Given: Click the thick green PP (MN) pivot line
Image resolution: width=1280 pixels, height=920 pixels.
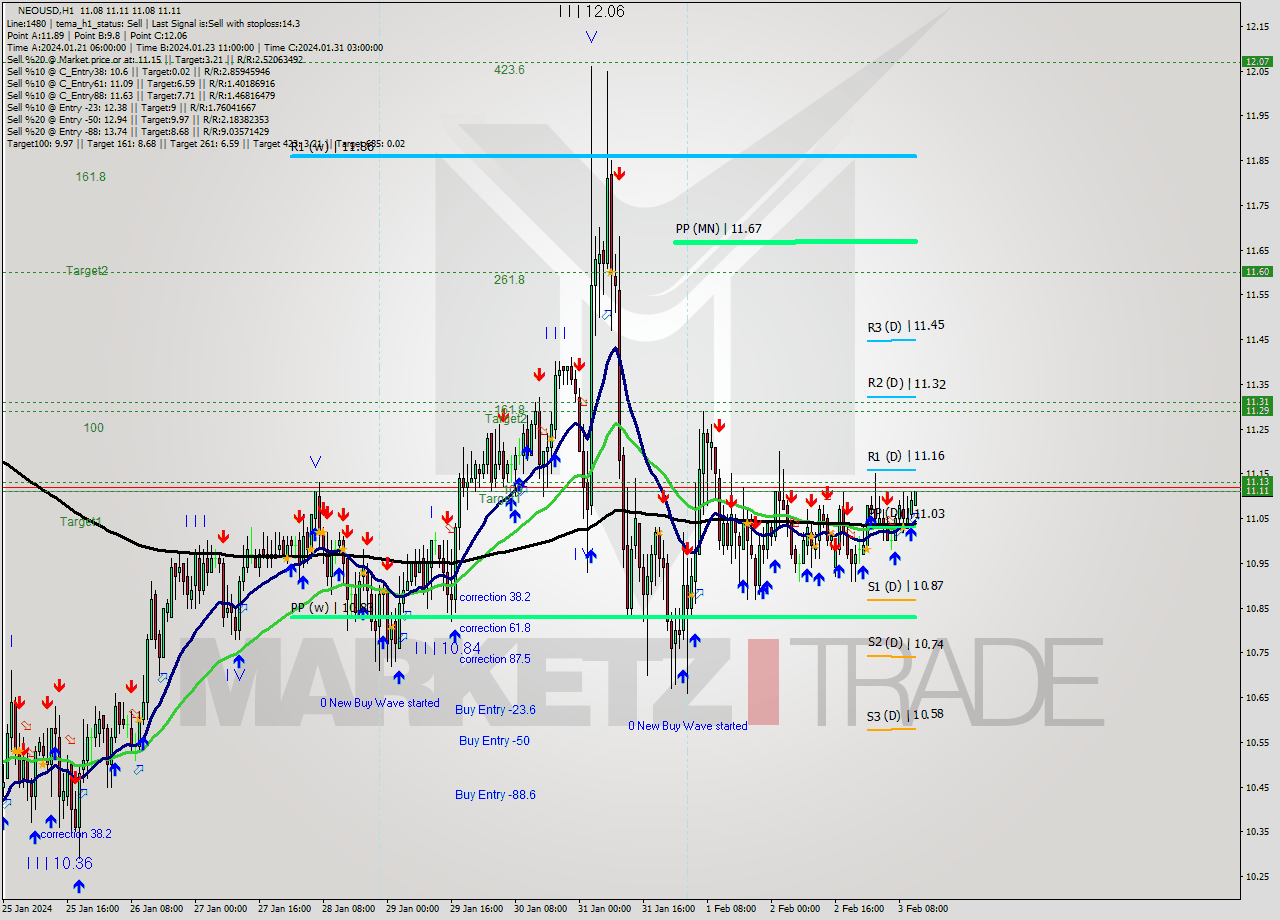Looking at the screenshot, I should (796, 241).
